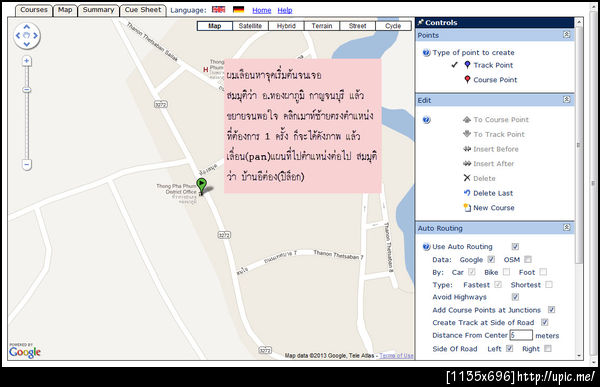The height and width of the screenshot is (387, 600).
Task: Enable Foot routing checkbox
Action: (x=543, y=272)
